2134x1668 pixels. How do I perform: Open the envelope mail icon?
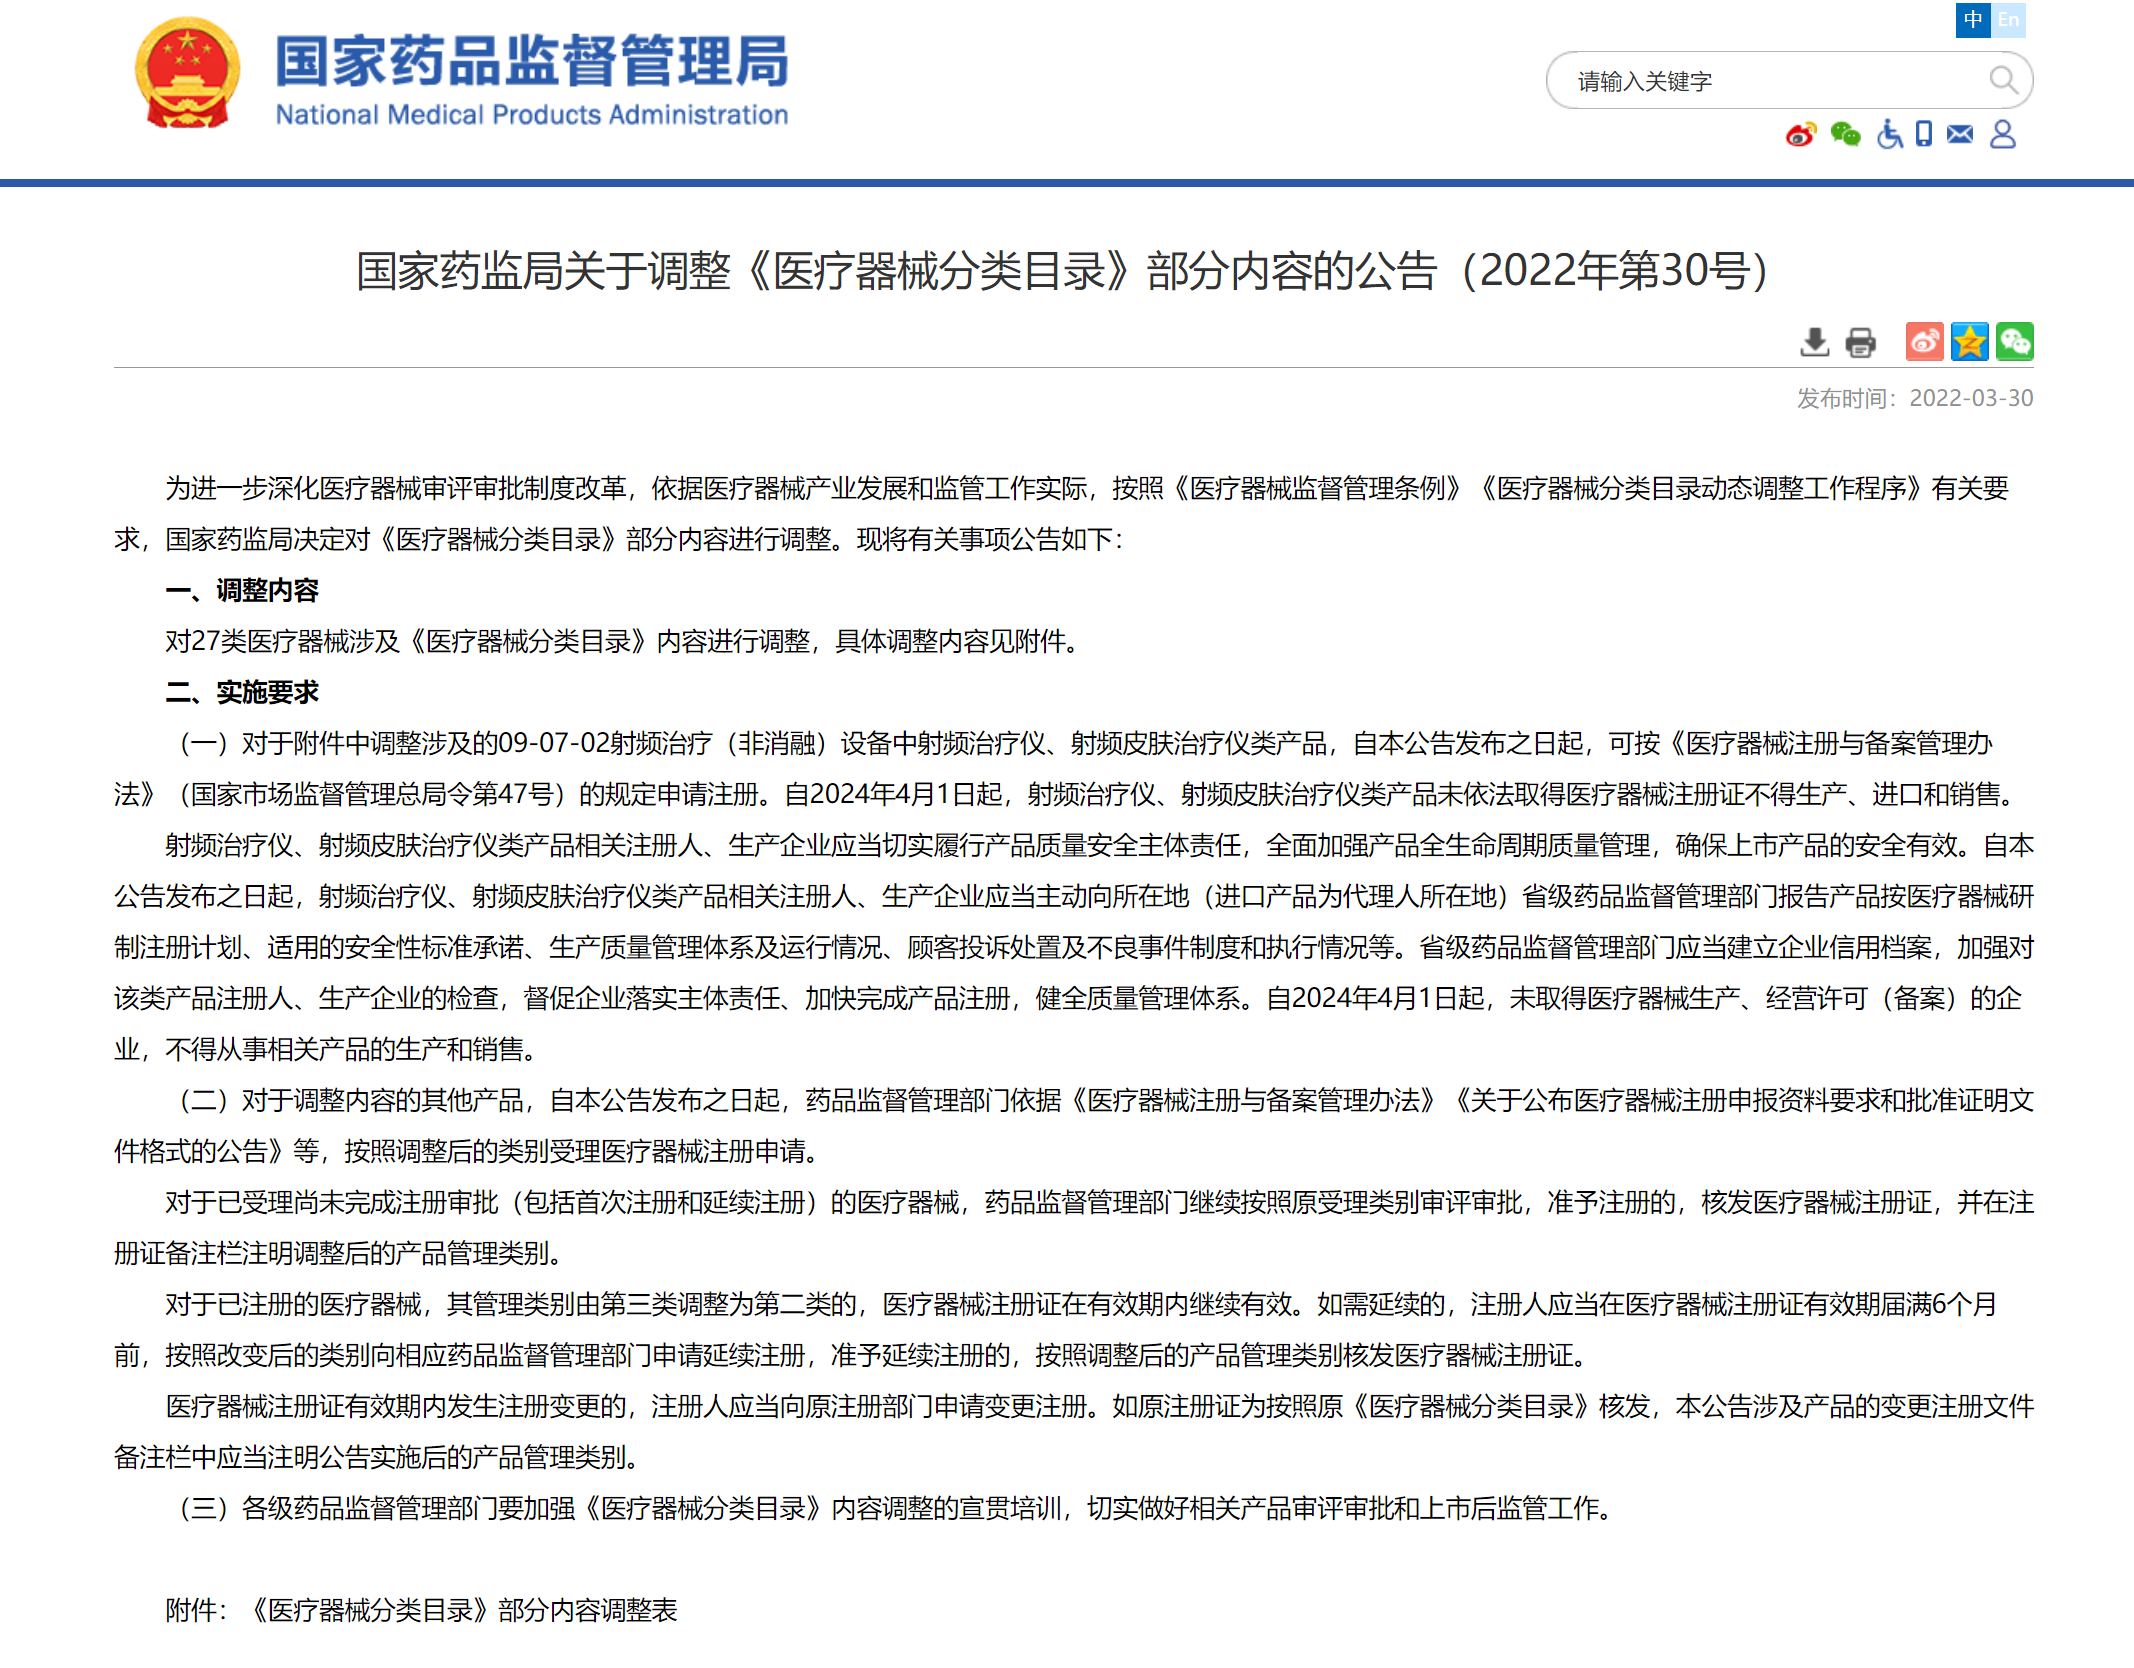click(x=1960, y=134)
